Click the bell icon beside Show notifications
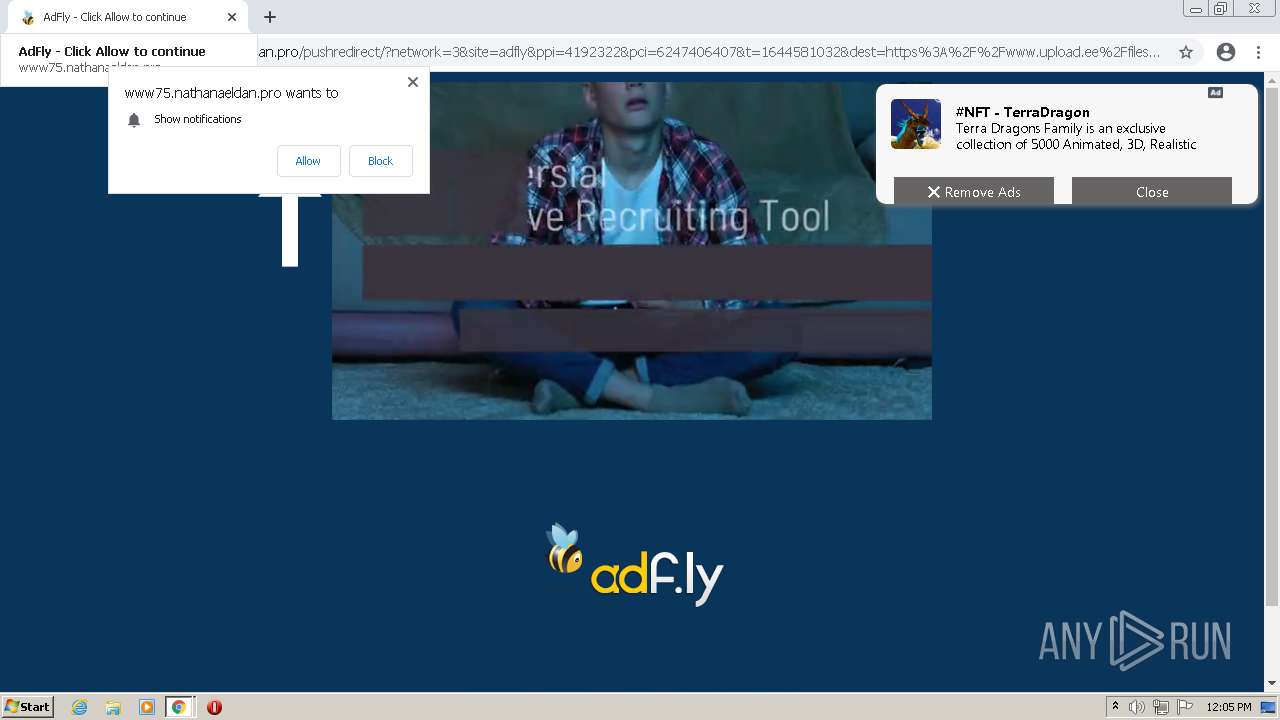This screenshot has height=720, width=1280. click(x=134, y=119)
